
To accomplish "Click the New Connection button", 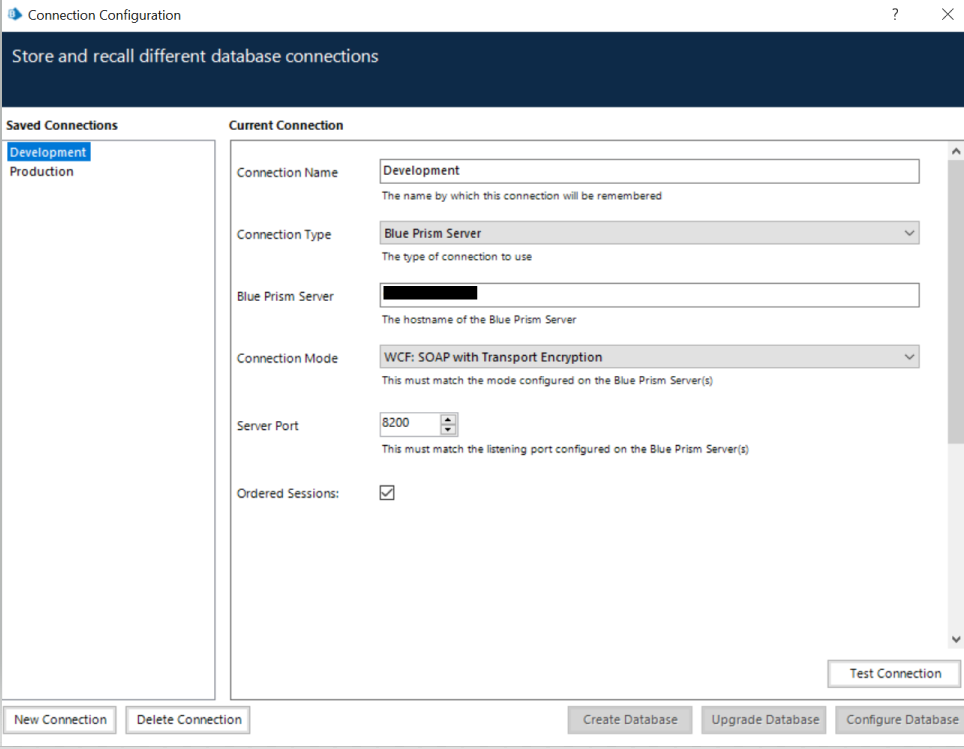I will pos(60,720).
